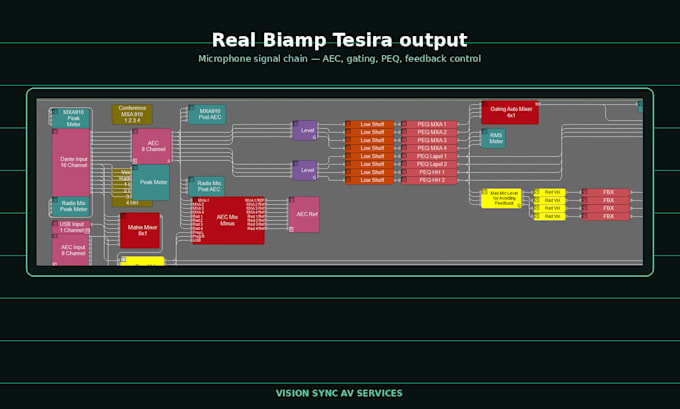Open the PEQ MXA 3 block
The image size is (680, 409).
pos(429,141)
